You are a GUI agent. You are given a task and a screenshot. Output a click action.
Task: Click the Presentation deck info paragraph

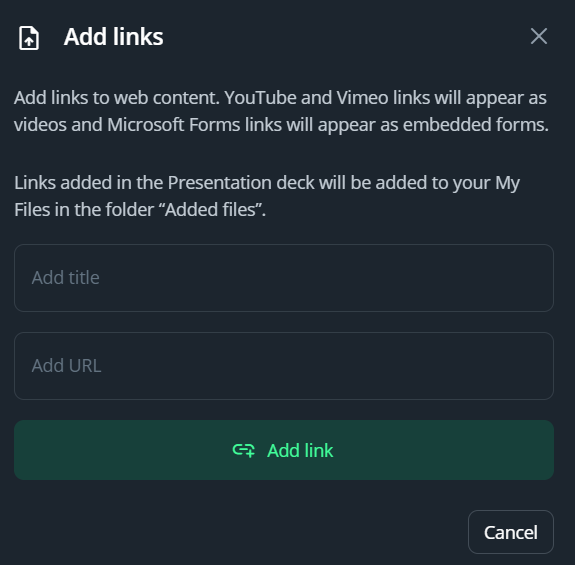[267, 196]
